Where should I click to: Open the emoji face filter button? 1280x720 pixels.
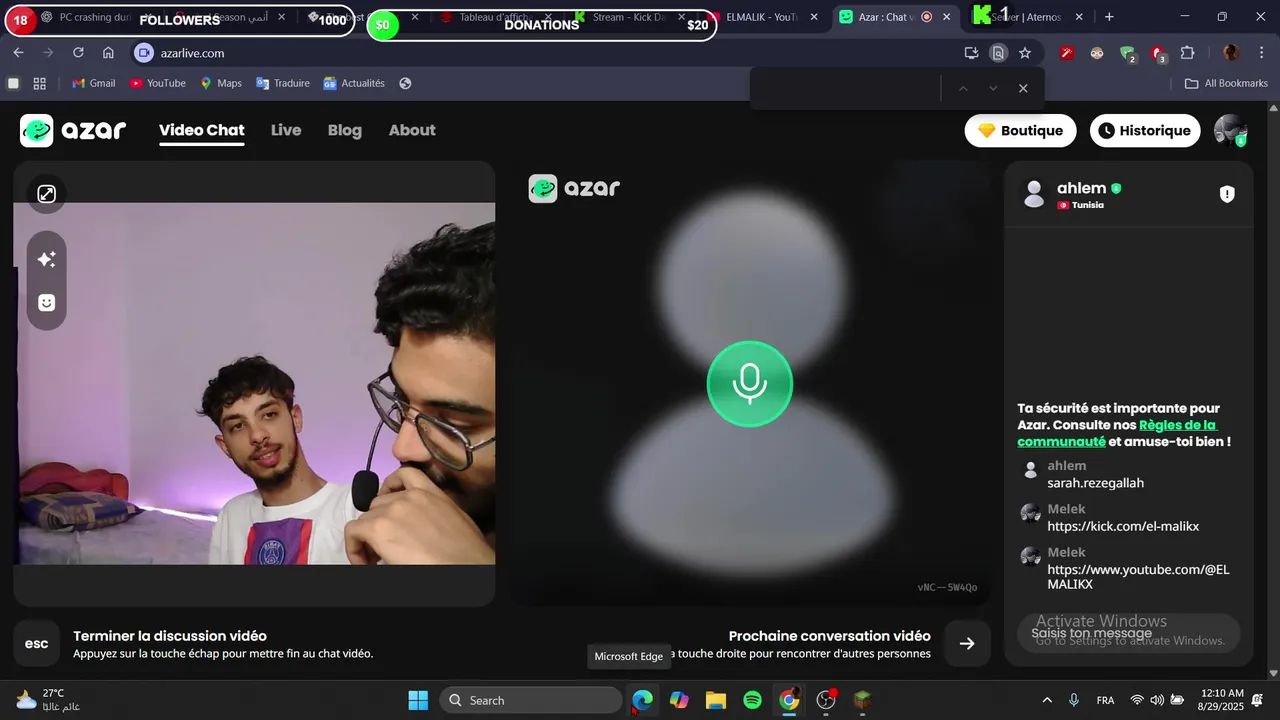click(x=46, y=302)
